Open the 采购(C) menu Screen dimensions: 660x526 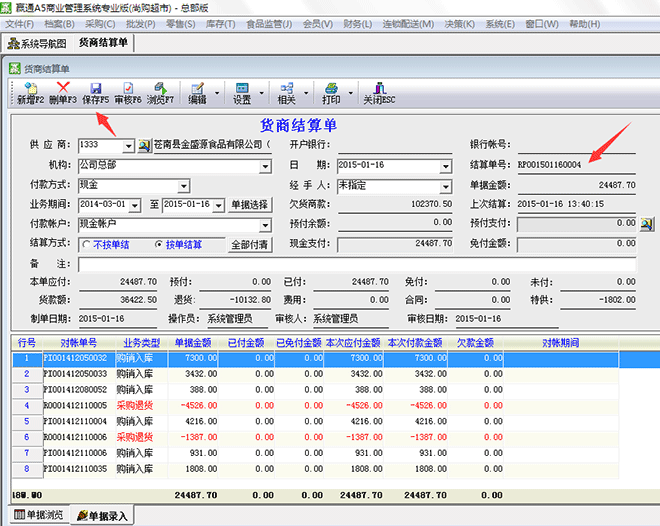pos(100,24)
